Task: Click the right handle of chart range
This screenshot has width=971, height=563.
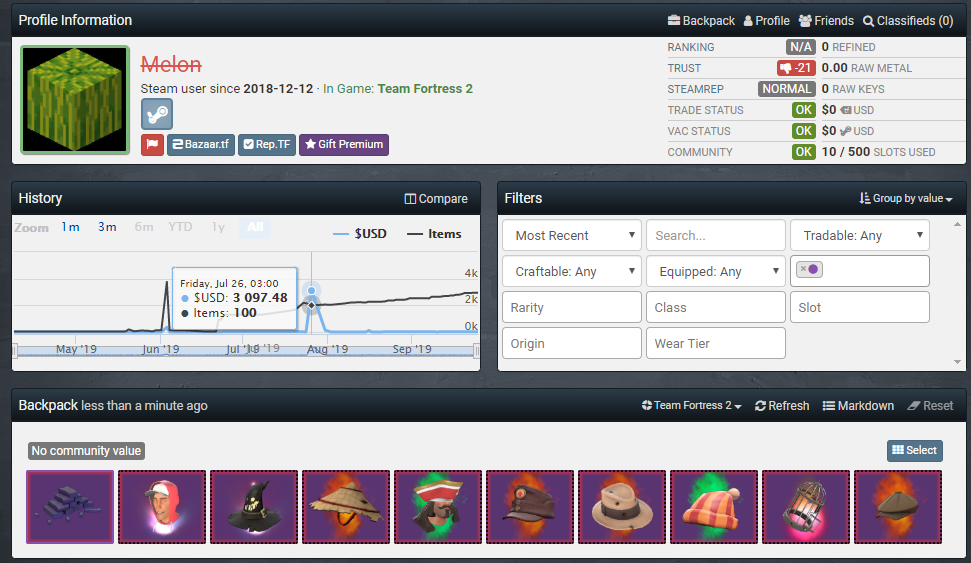Action: coord(477,351)
